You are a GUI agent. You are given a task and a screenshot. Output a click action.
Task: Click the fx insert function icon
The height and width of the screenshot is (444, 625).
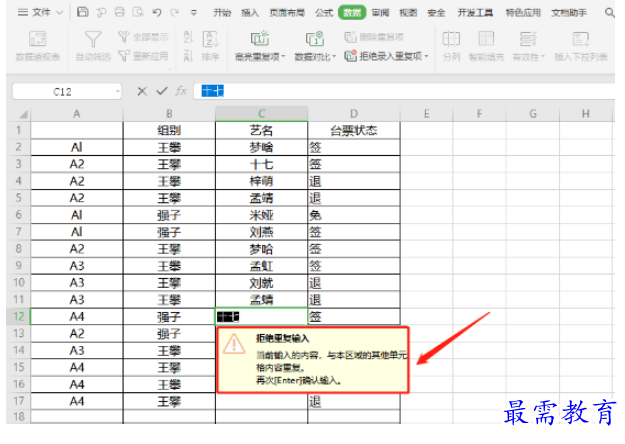point(181,91)
